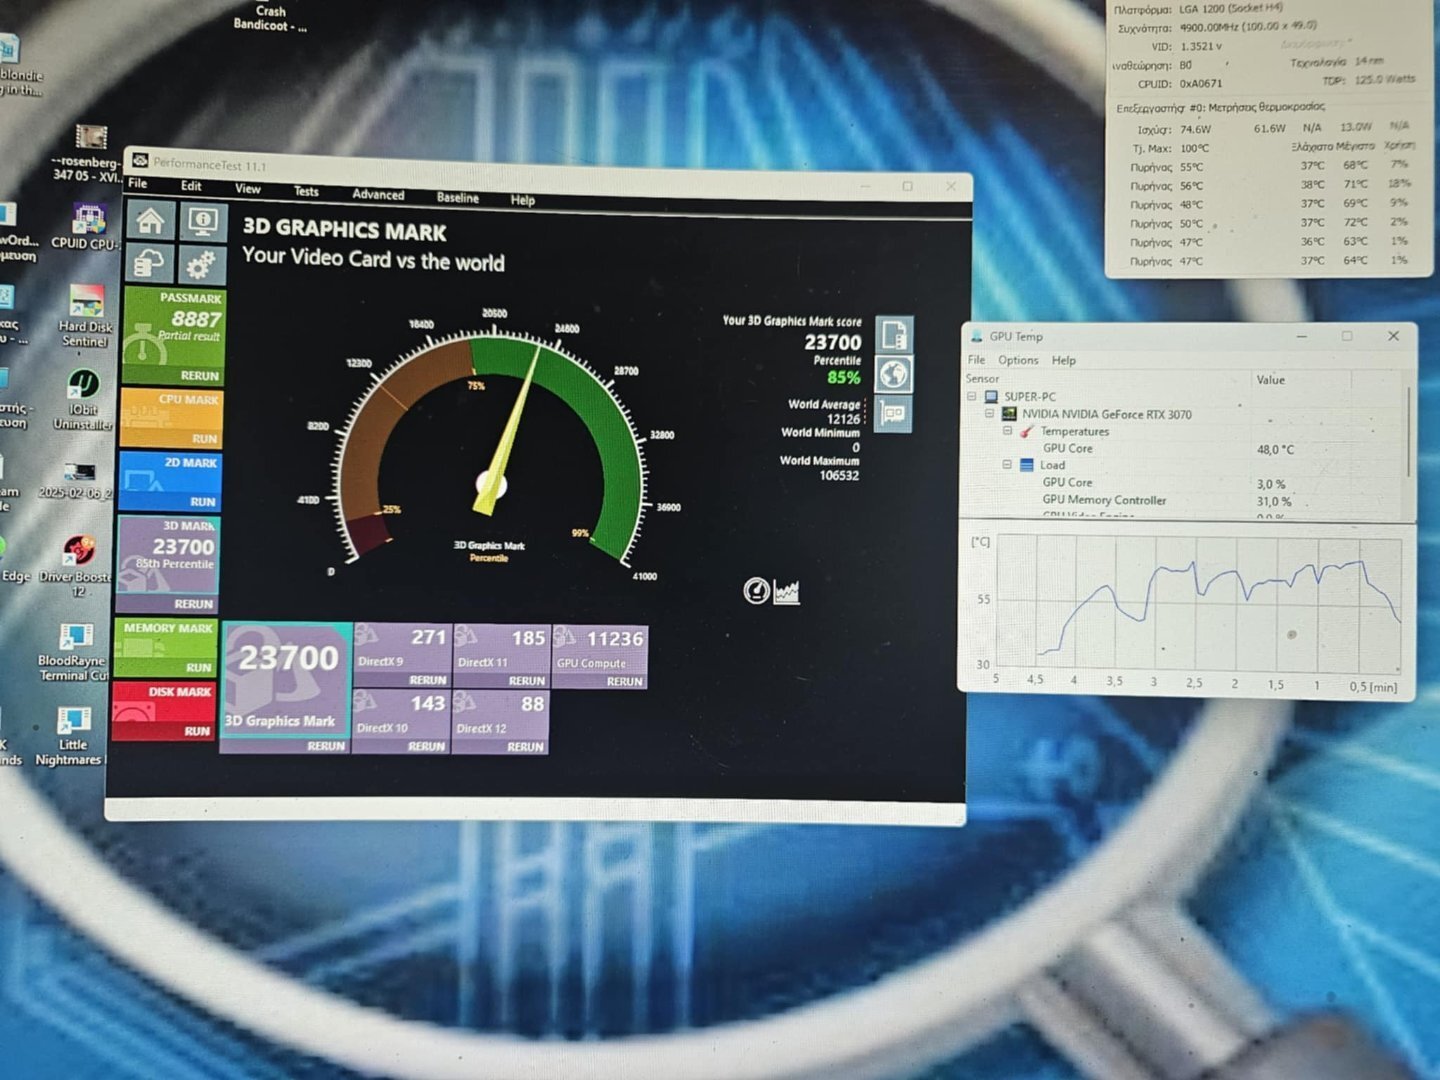Run the CPU Mark test

[x=205, y=438]
